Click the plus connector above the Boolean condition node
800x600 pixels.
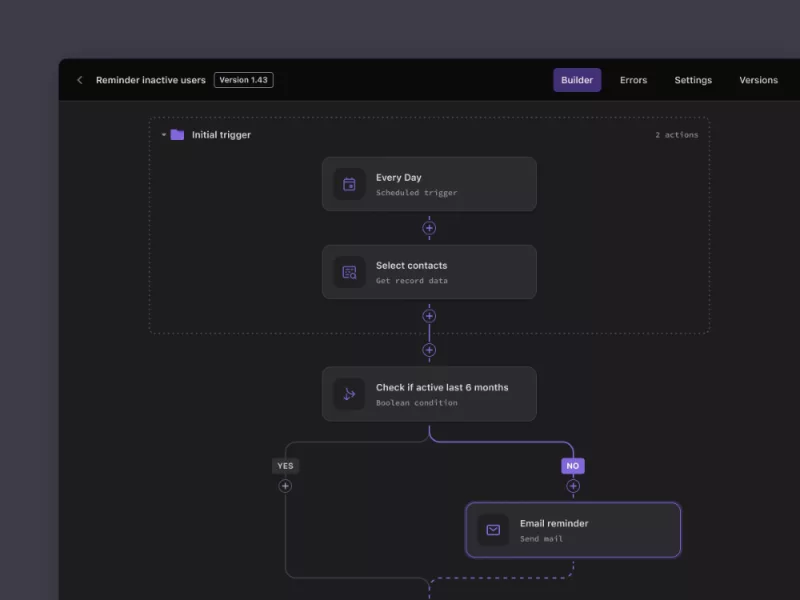click(x=429, y=350)
